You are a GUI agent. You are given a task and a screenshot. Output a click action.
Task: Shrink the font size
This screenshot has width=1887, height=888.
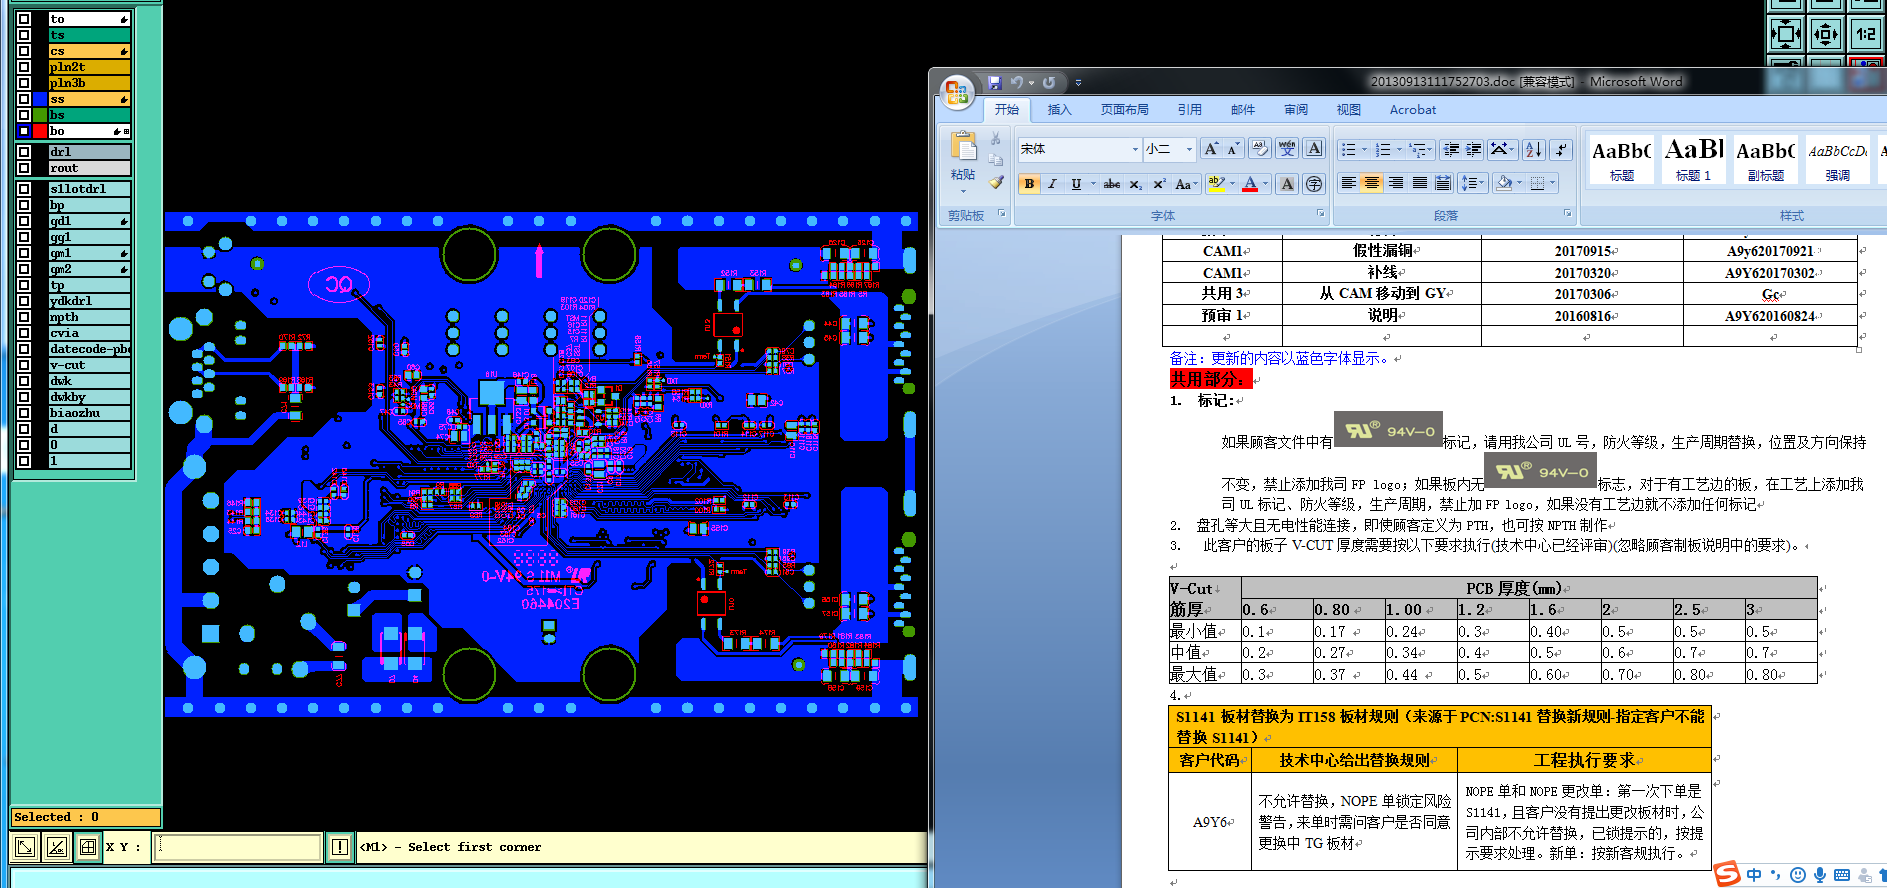point(1233,149)
